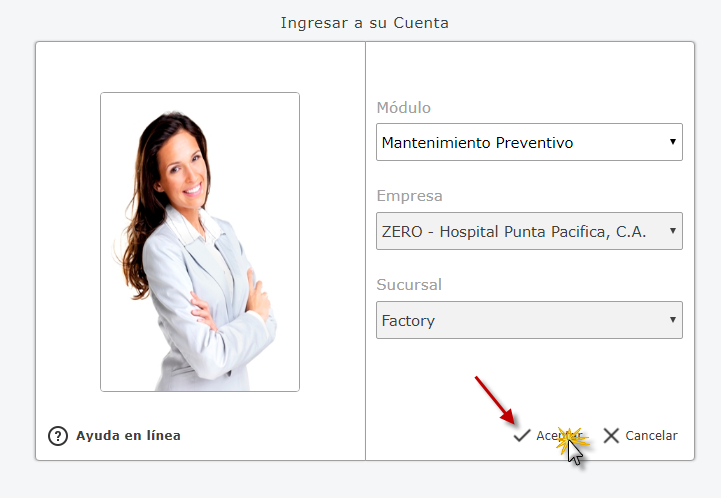Open the Ayuda en línea link

click(x=128, y=435)
